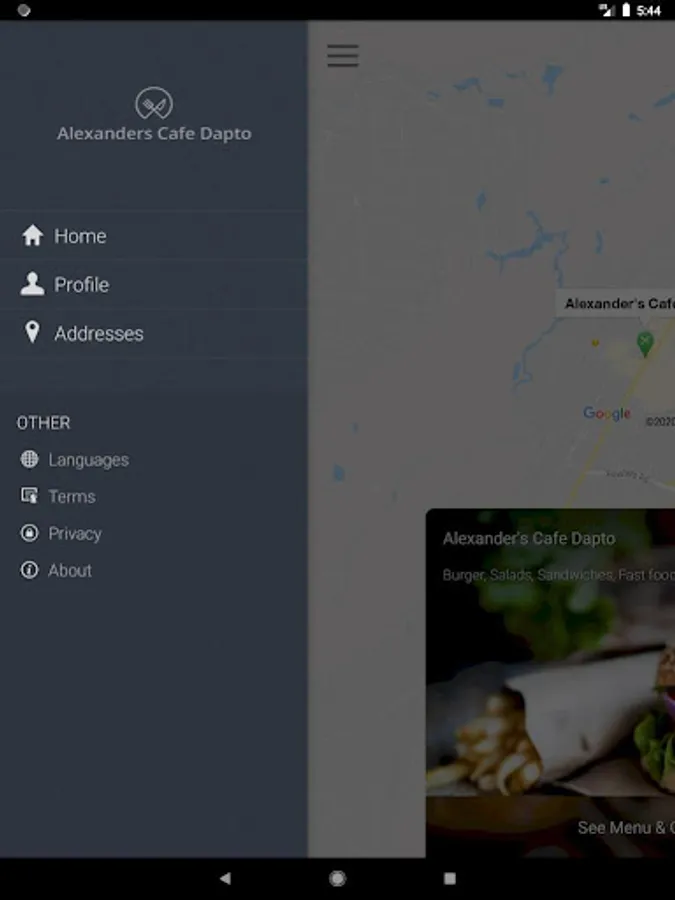This screenshot has width=675, height=900.
Task: Click the Privacy lock icon
Action: click(x=29, y=533)
